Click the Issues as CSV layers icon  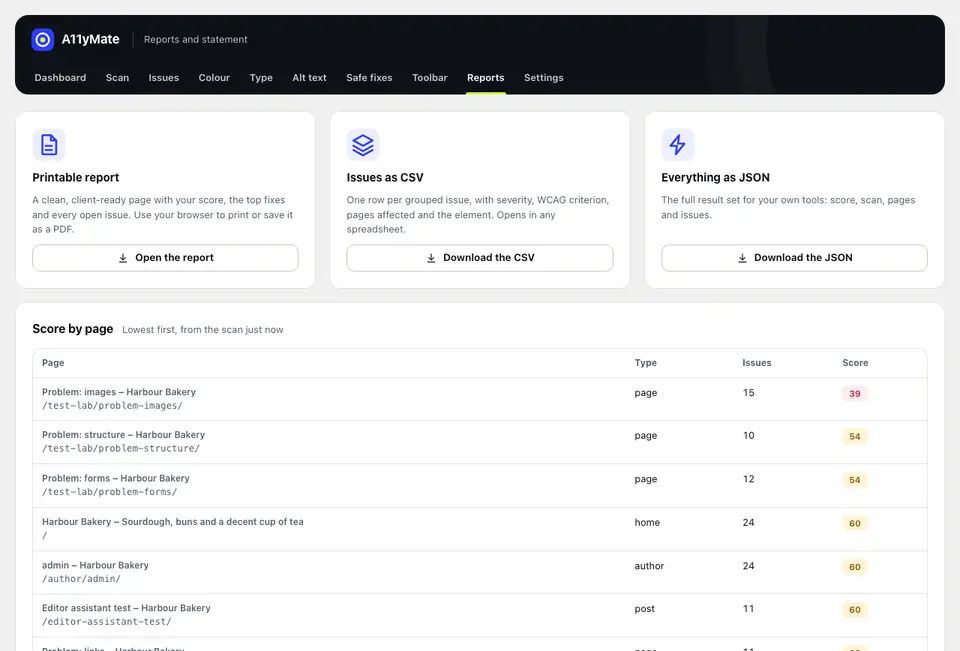click(x=363, y=145)
